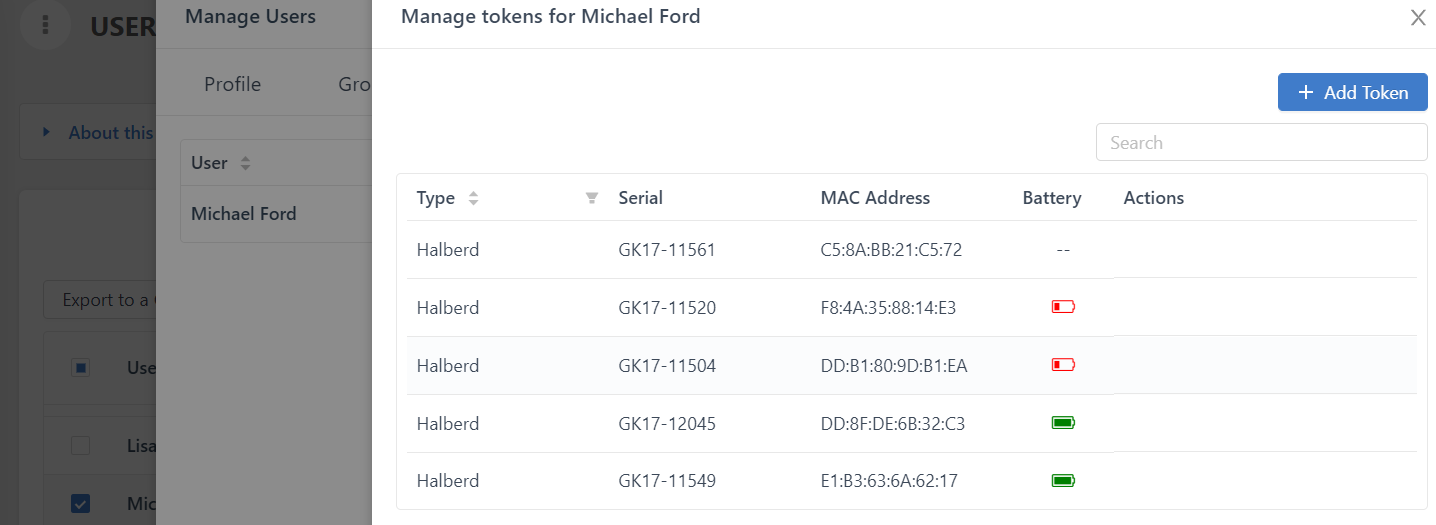Close the Manage tokens panel
Screen dimensions: 1436x525
pos(1417,17)
